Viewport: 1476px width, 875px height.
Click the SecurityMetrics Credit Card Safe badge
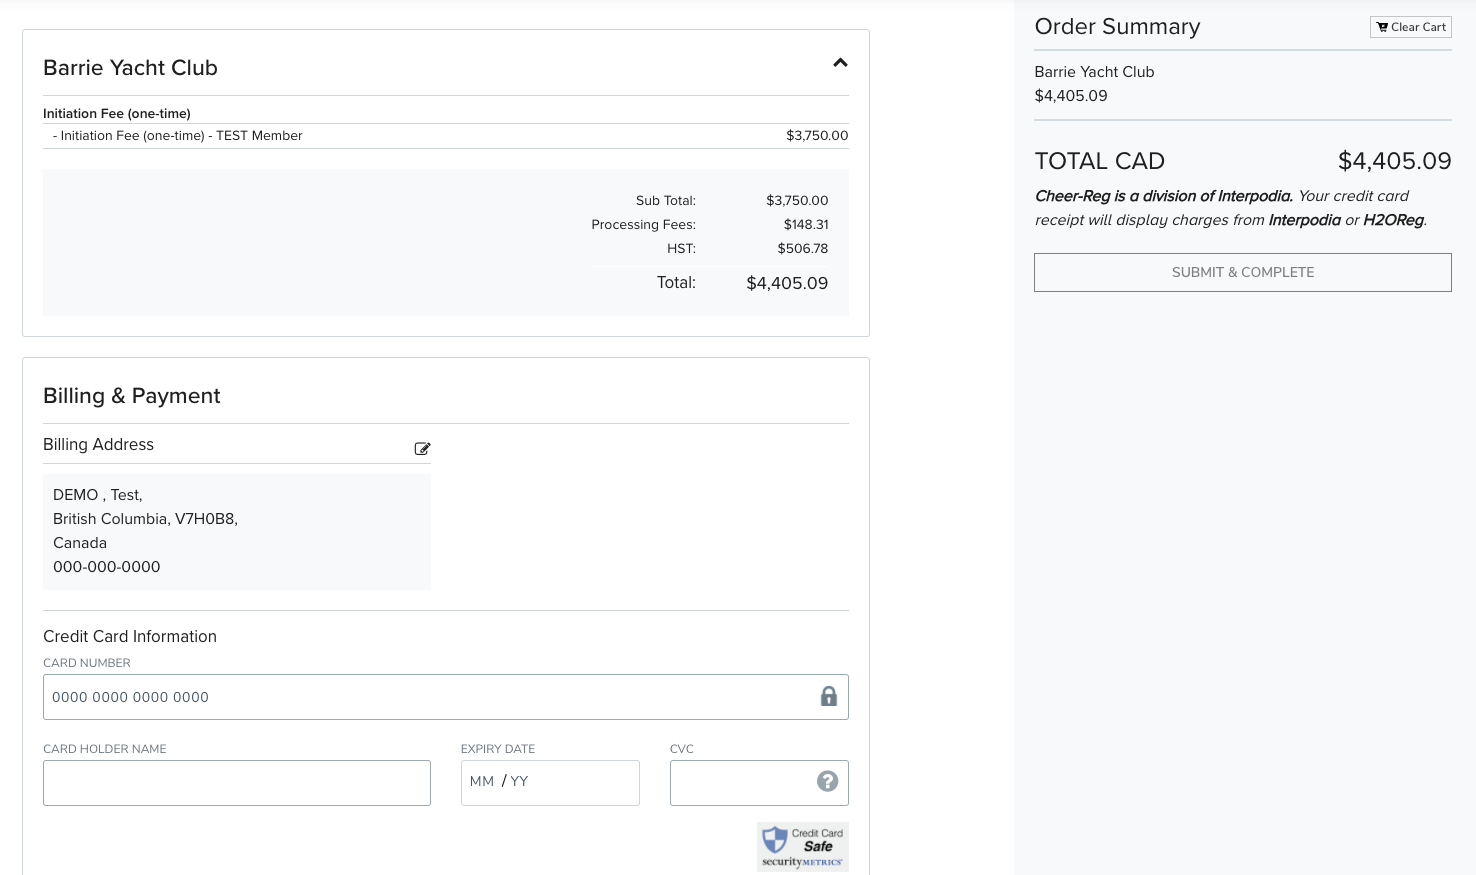pos(803,847)
